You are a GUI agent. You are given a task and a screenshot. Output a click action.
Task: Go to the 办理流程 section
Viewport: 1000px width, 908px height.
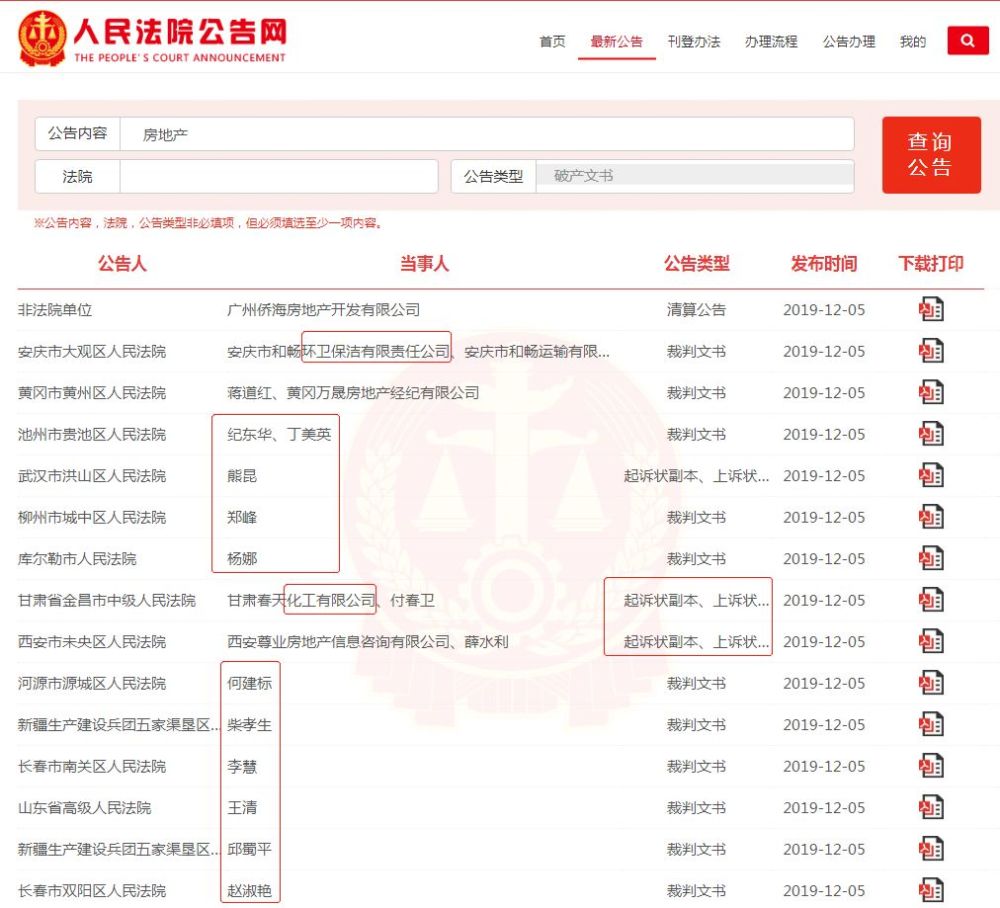pyautogui.click(x=770, y=42)
